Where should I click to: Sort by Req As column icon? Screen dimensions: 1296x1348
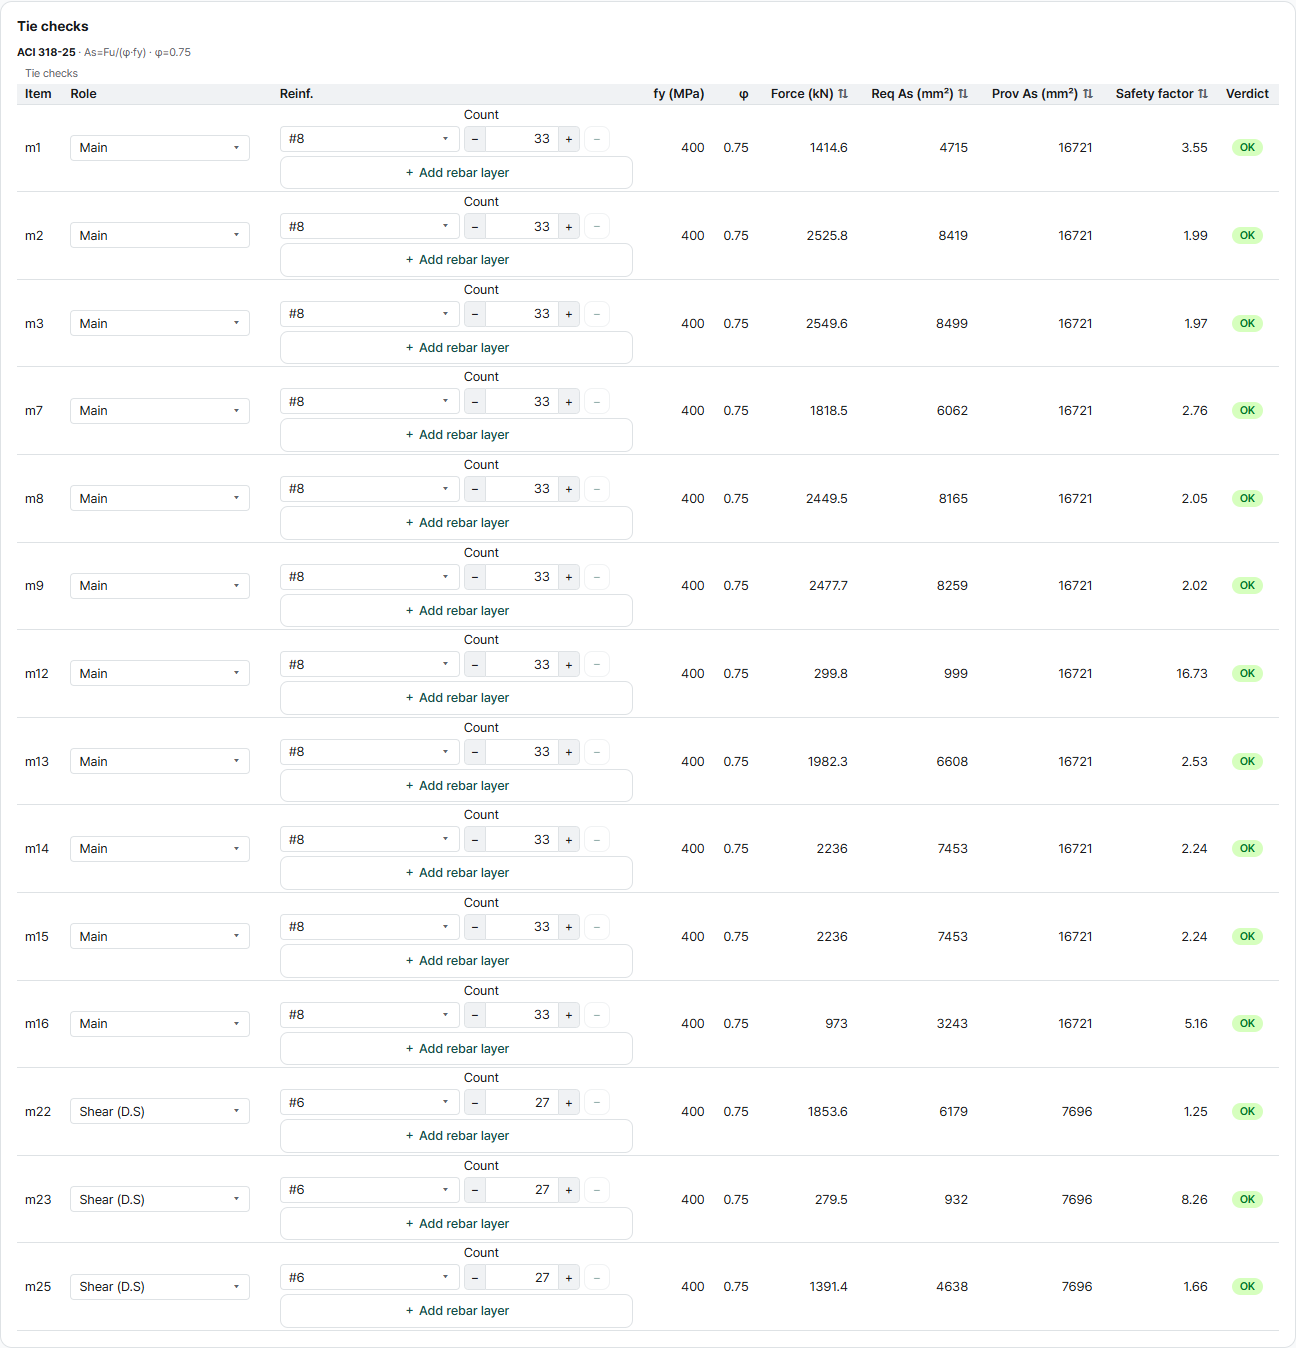pyautogui.click(x=963, y=94)
